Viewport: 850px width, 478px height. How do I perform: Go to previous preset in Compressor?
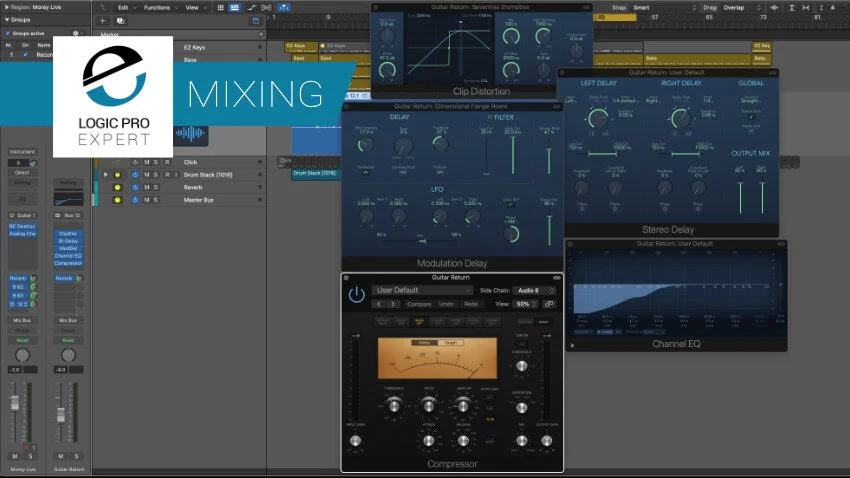379,304
